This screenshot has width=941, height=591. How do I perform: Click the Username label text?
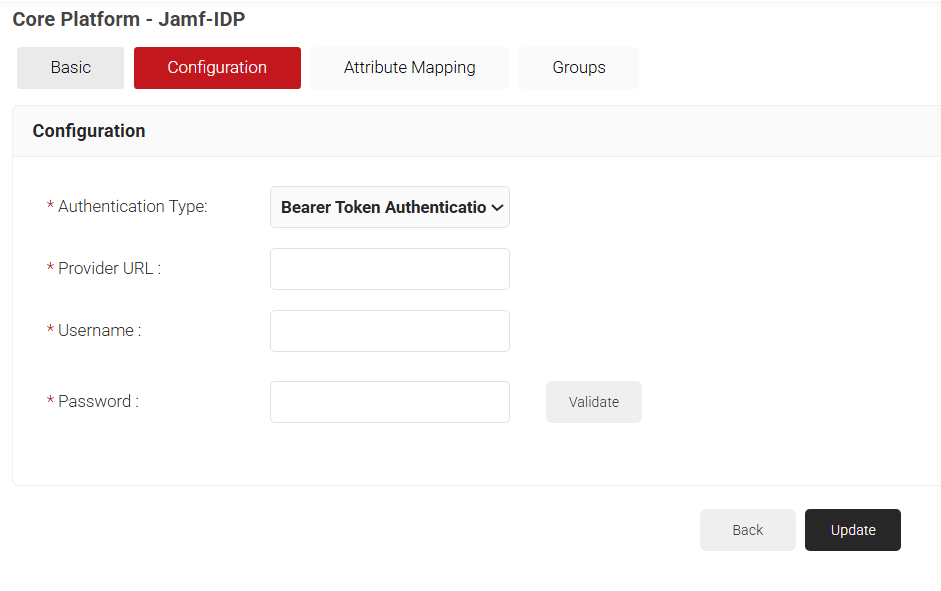[99, 331]
